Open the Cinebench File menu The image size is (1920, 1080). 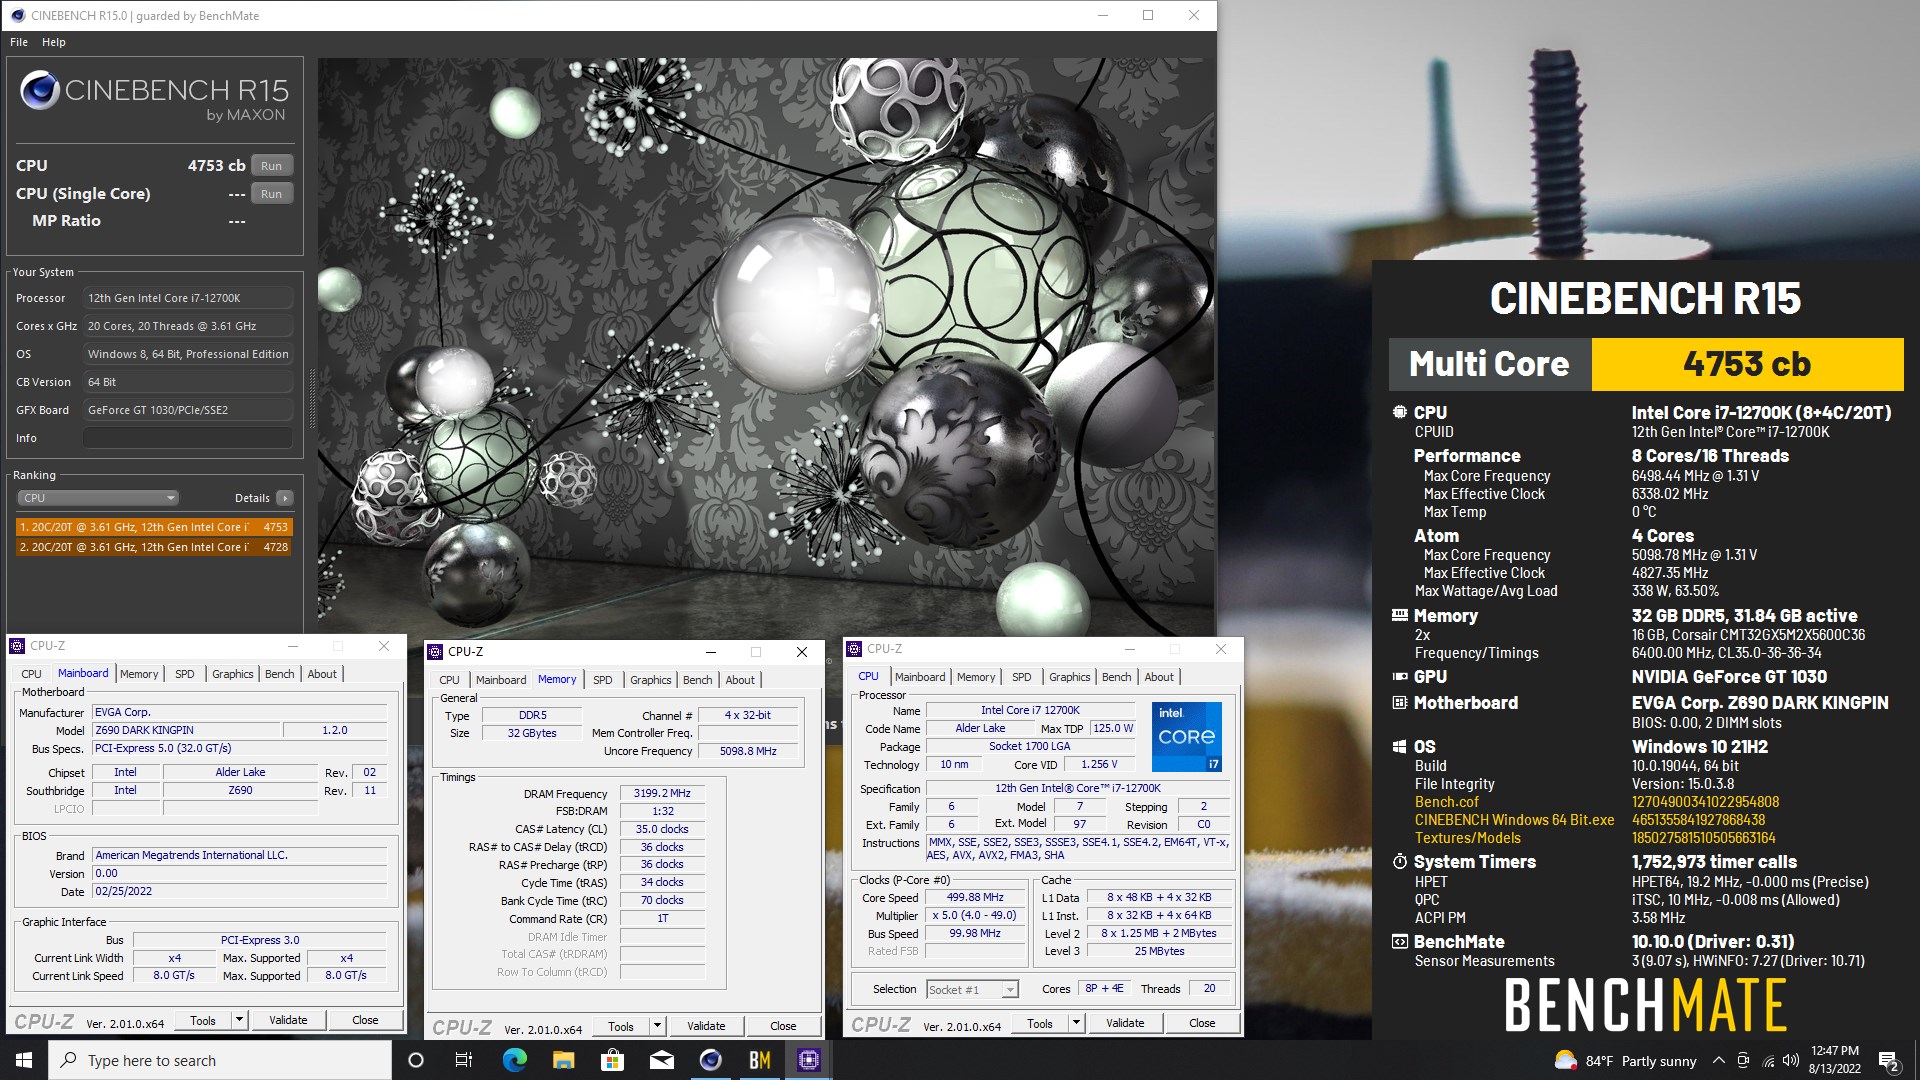pyautogui.click(x=19, y=42)
